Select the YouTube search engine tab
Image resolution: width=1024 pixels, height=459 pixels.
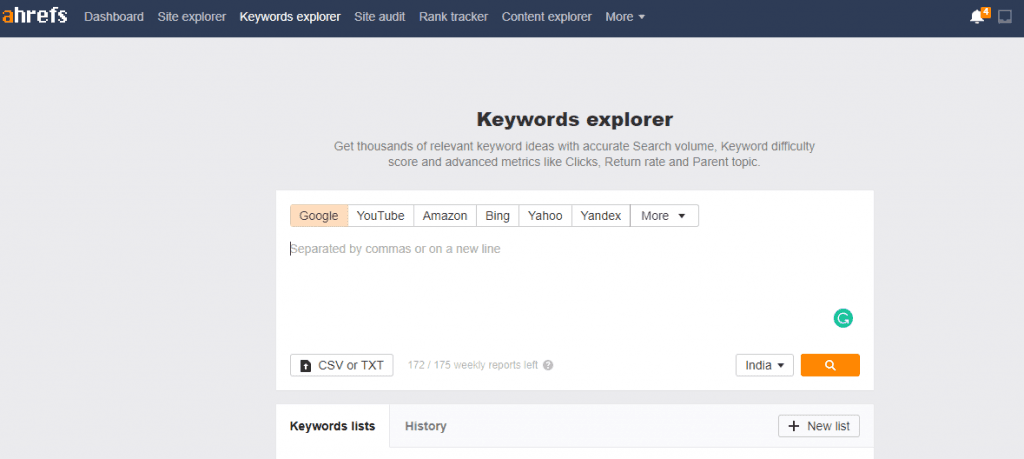(x=380, y=215)
